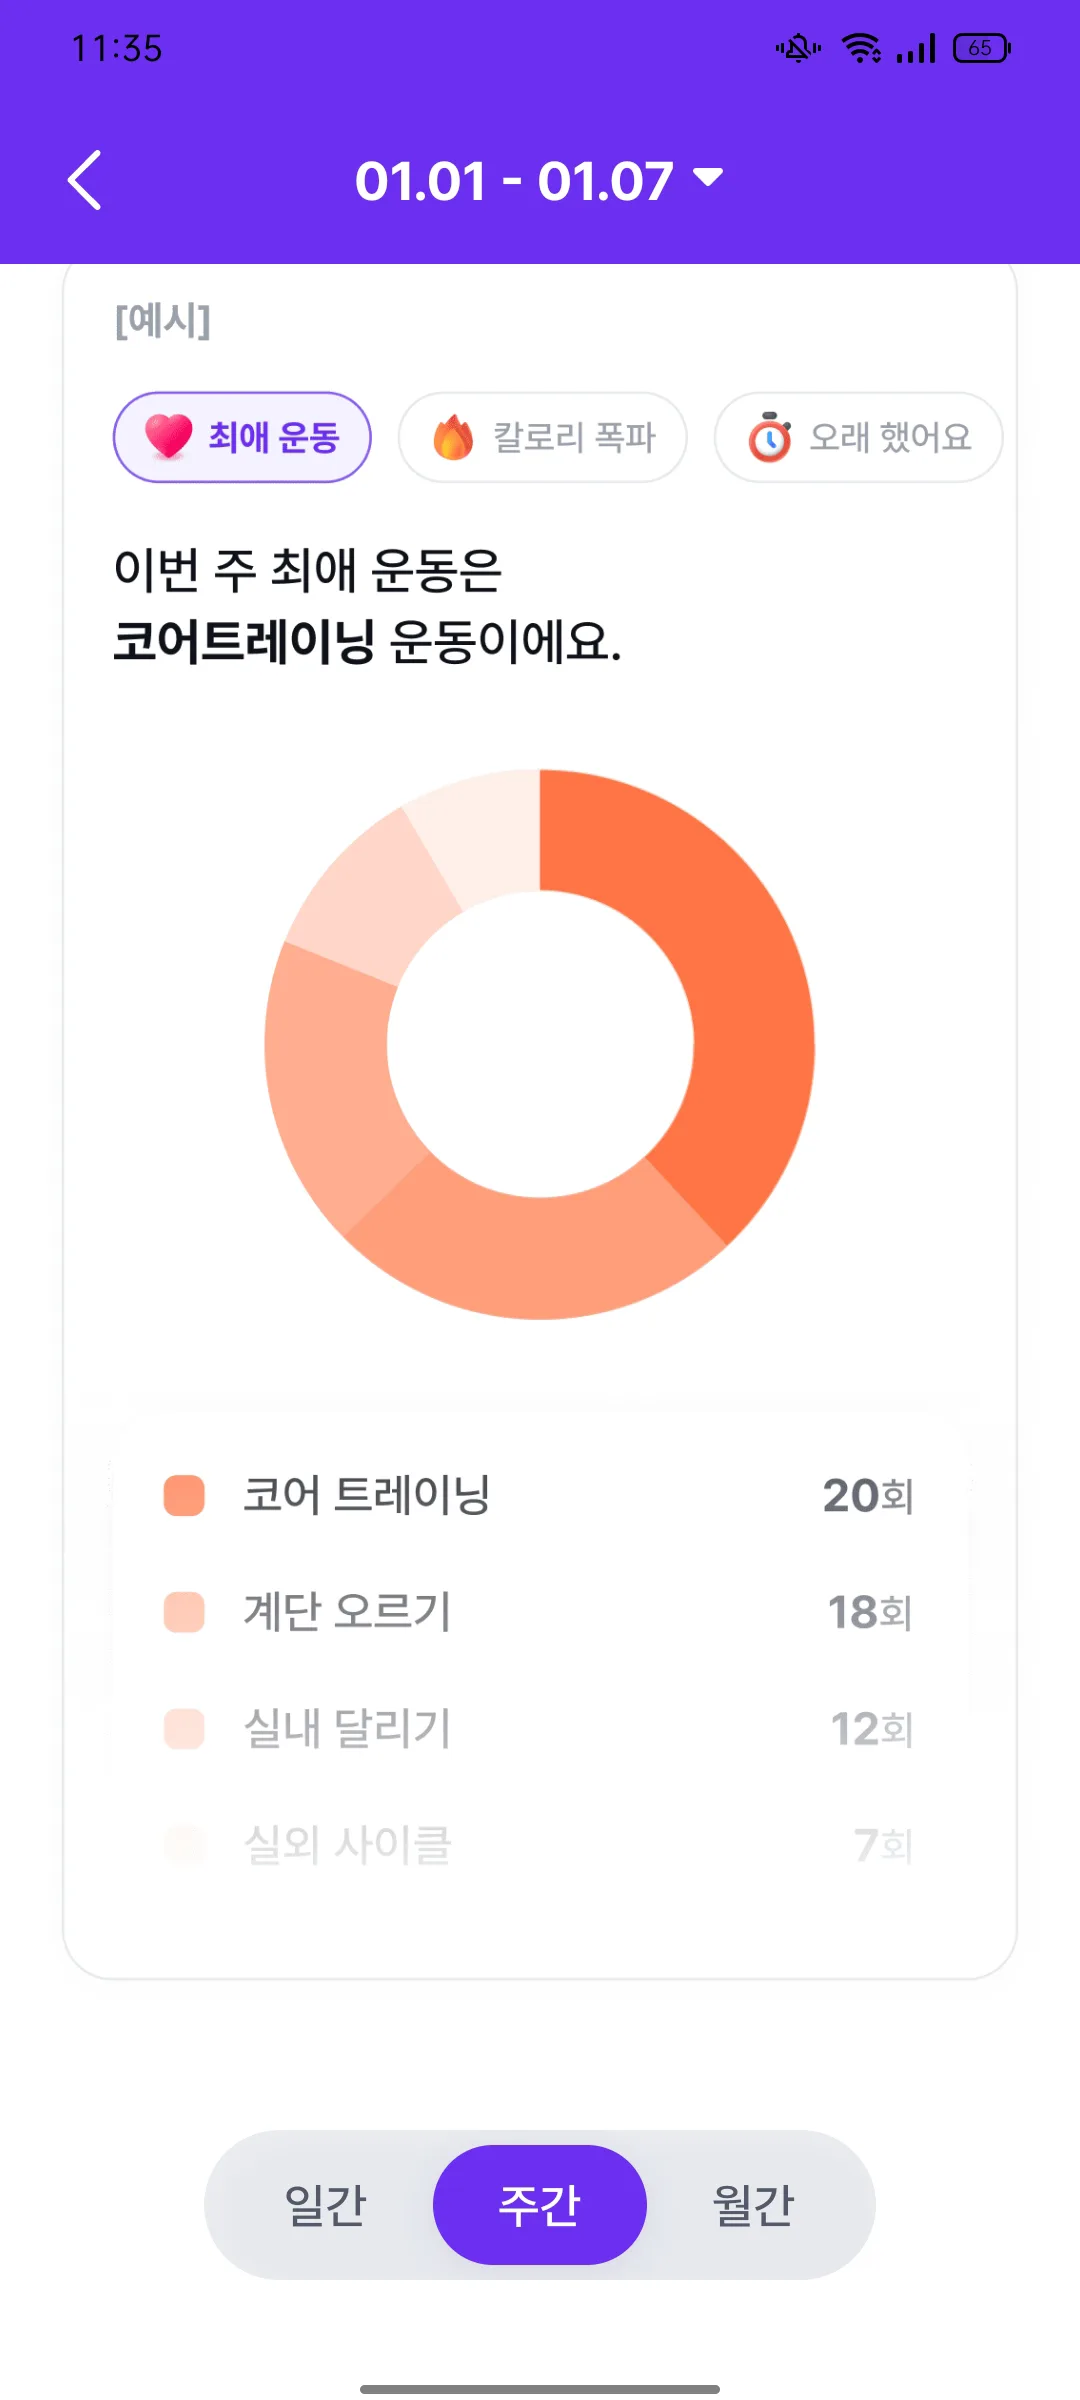1080x2400 pixels.
Task: Tap the Wi-Fi status bar icon
Action: click(x=861, y=48)
